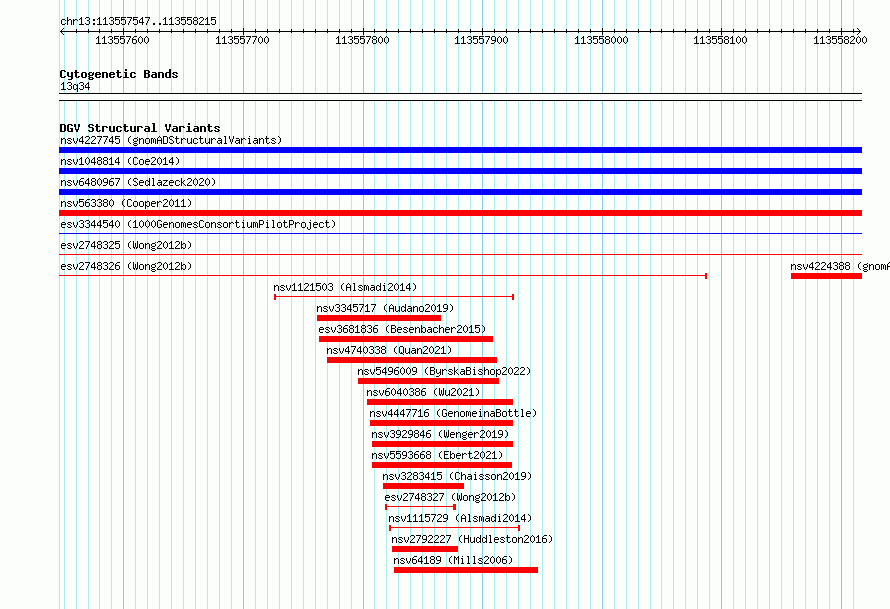Click the thin red span of nsv1121503
Screen dimensions: 890x609
click(394, 297)
